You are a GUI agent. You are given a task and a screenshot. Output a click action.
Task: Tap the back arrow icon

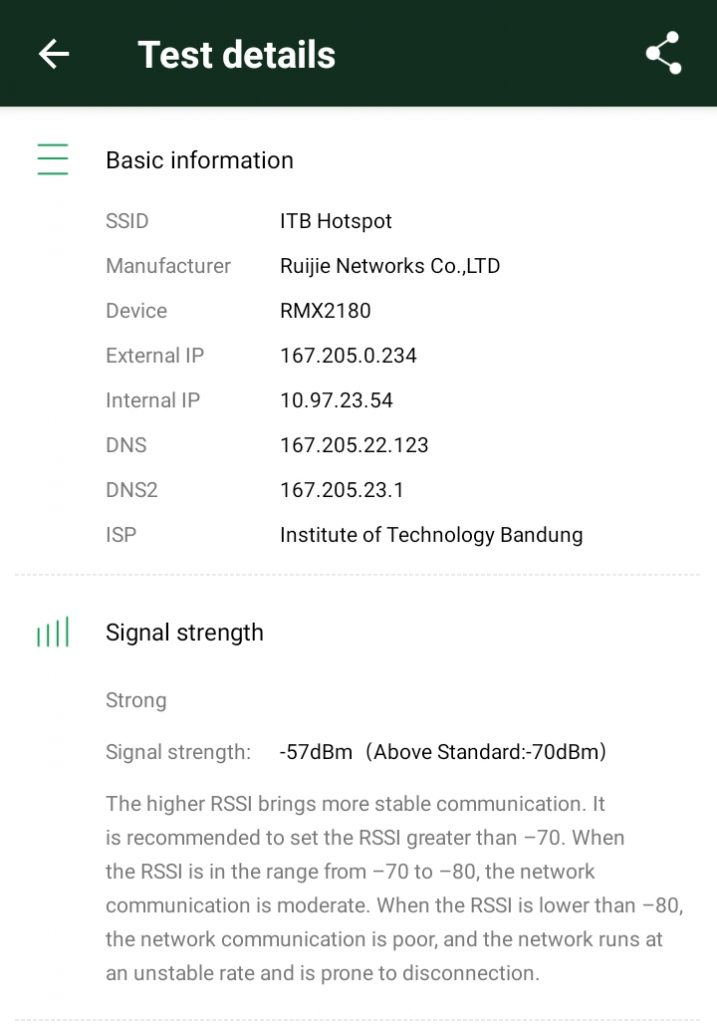54,54
